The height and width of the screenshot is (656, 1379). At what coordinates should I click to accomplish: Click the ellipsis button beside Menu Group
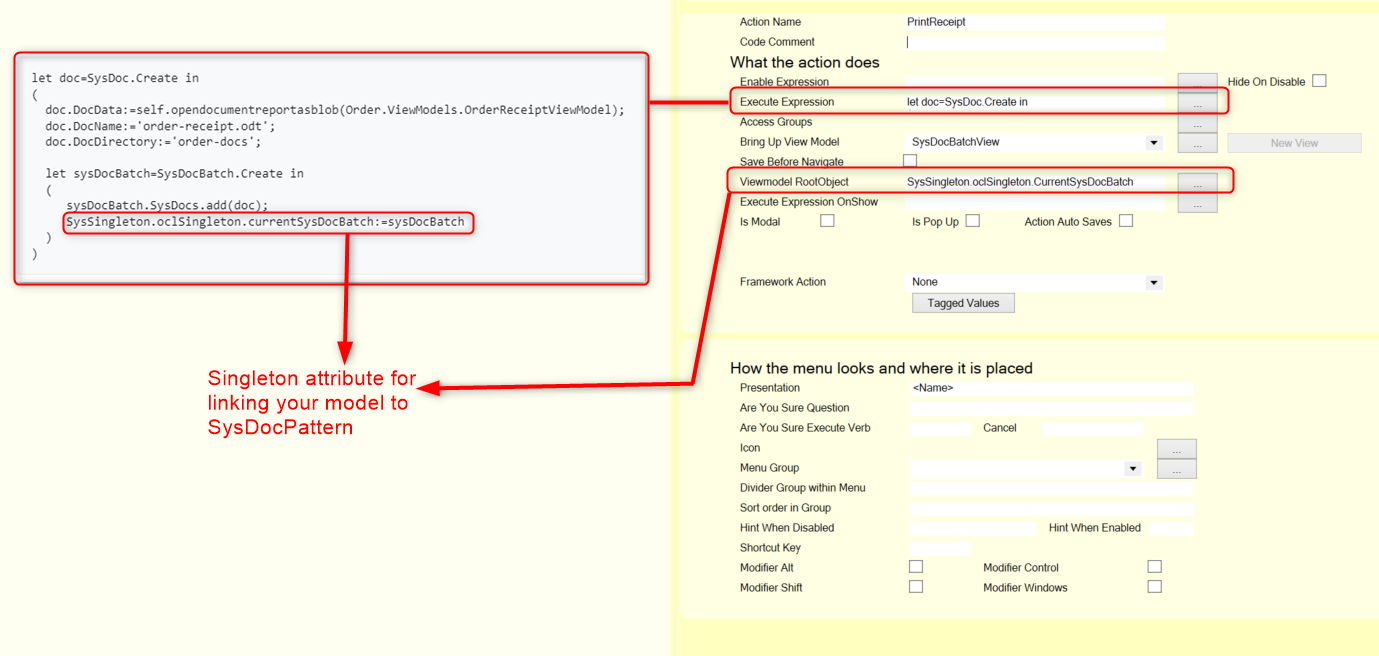(x=1176, y=469)
